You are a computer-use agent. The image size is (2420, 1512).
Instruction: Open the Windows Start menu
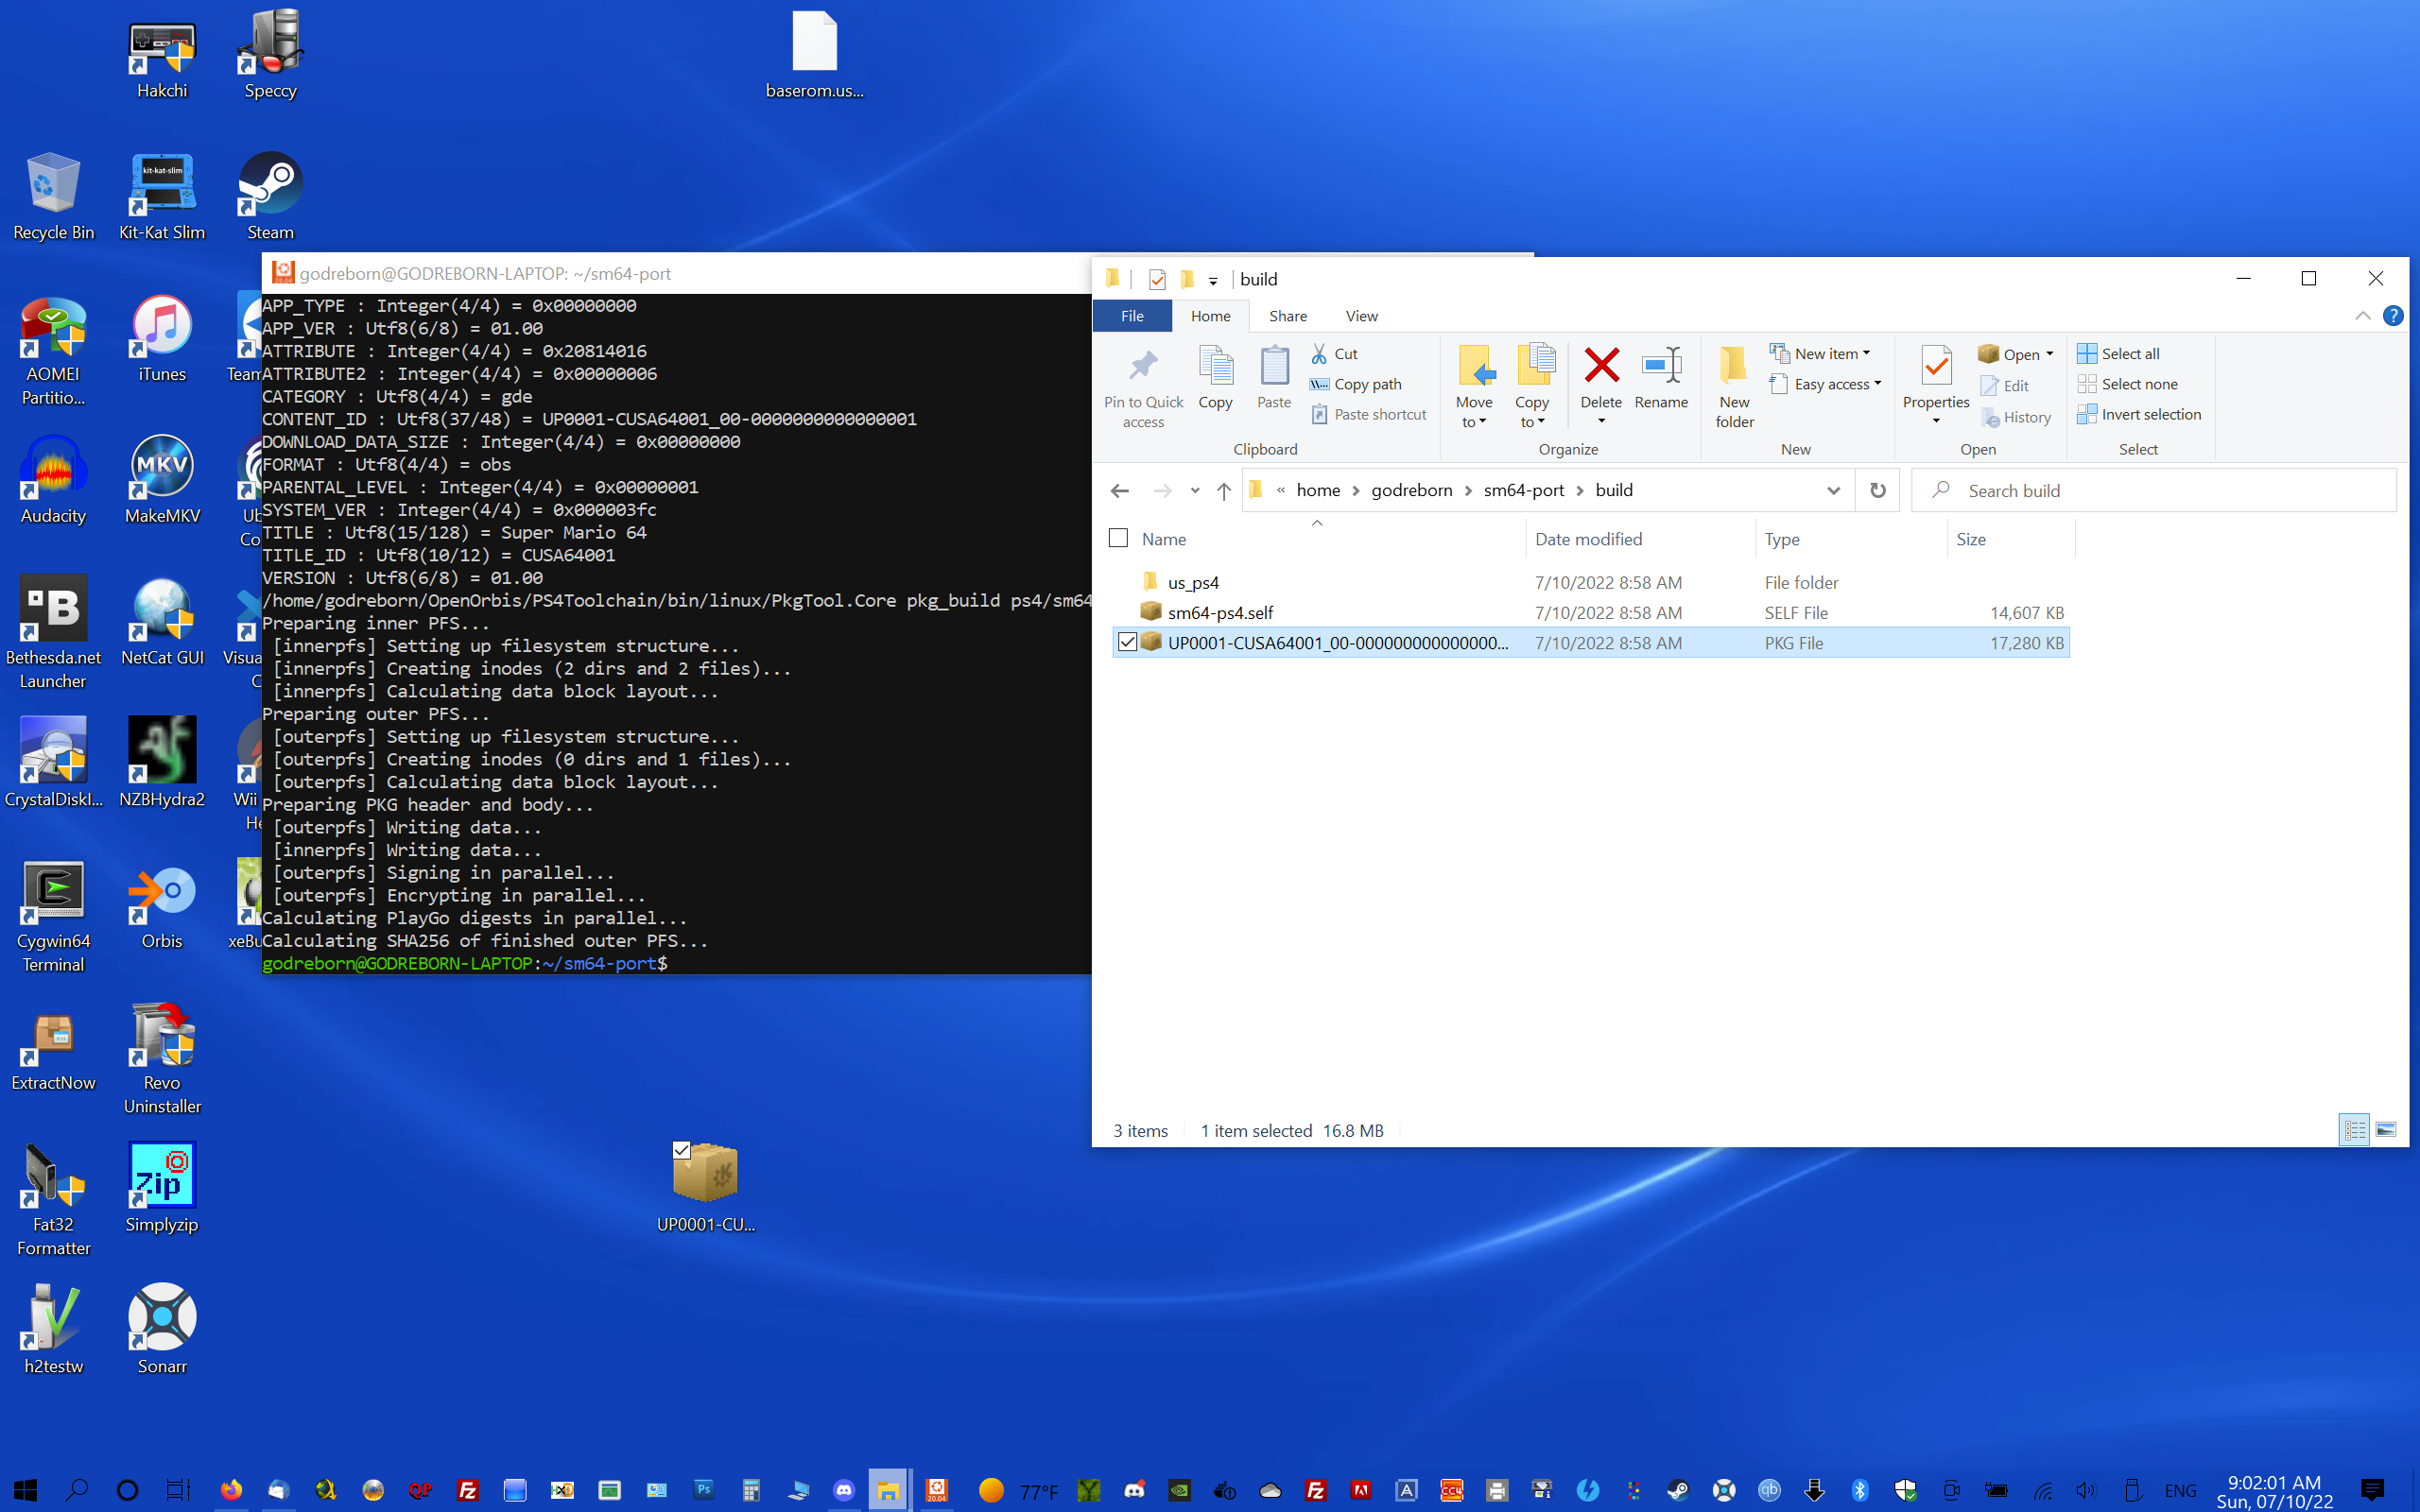click(x=25, y=1490)
